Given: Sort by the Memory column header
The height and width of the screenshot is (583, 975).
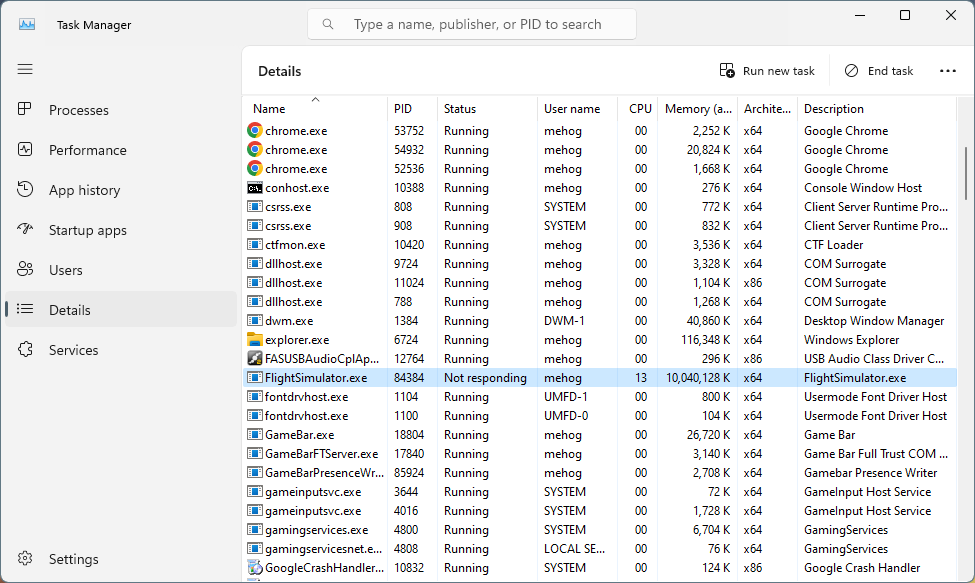Looking at the screenshot, I should pos(697,109).
